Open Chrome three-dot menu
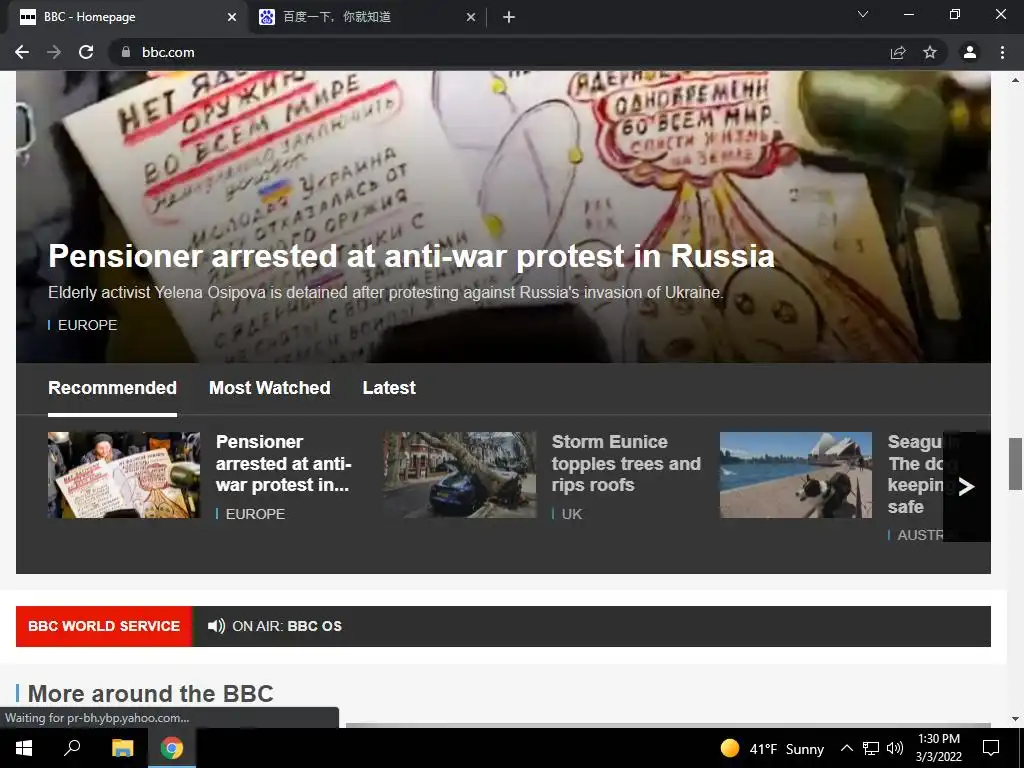The width and height of the screenshot is (1024, 768). click(1002, 52)
